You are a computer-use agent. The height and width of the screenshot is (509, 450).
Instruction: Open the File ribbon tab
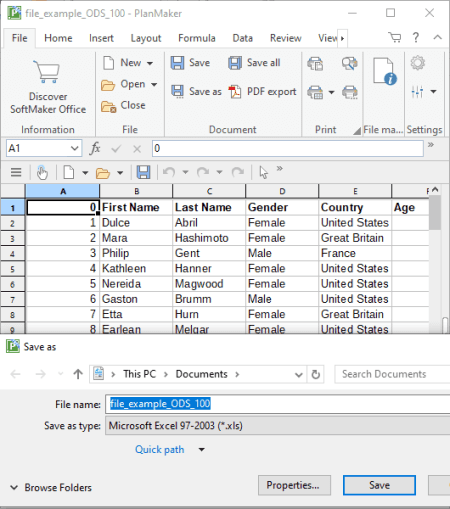click(x=19, y=38)
